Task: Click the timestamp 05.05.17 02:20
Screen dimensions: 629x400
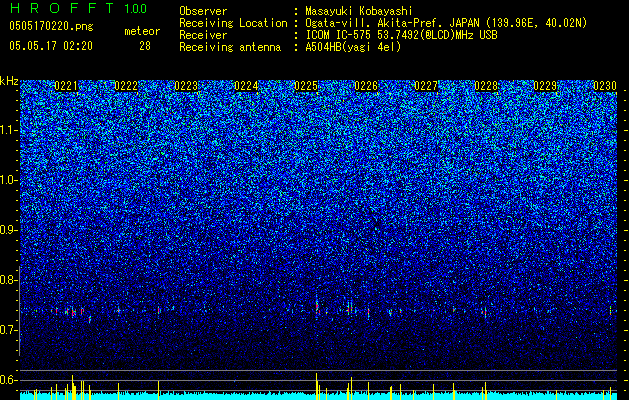Action: [51, 46]
